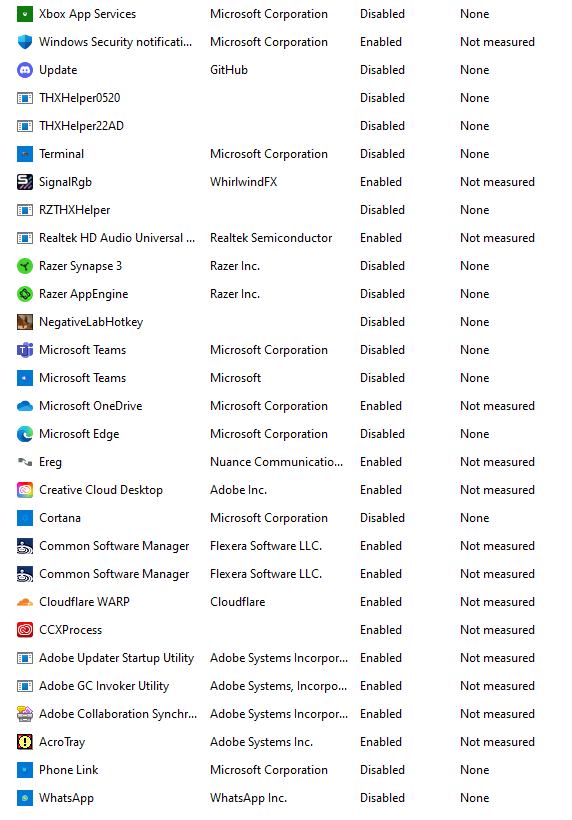Screen dimensions: 572x820
Task: Click Not measured impact of AcroTray
Action: click(497, 742)
